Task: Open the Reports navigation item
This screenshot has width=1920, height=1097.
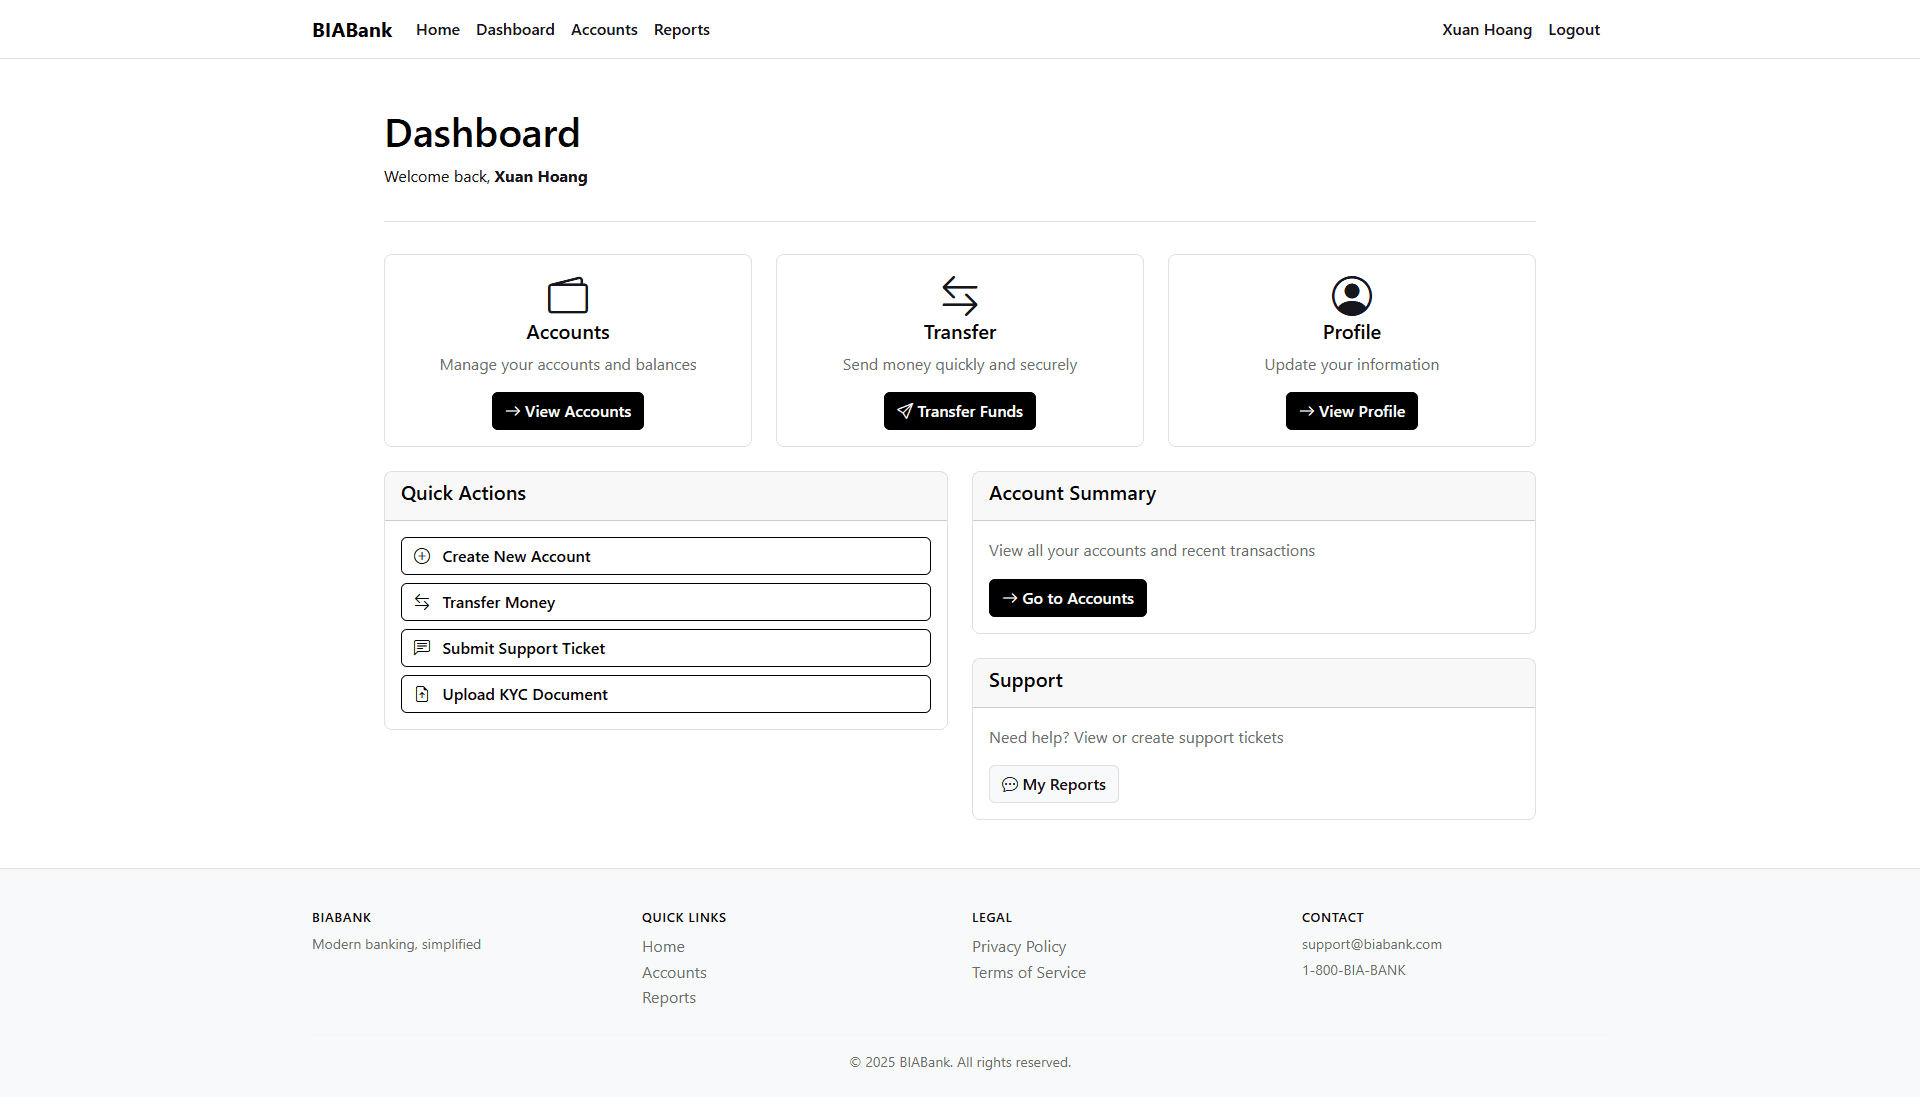Action: [x=681, y=29]
